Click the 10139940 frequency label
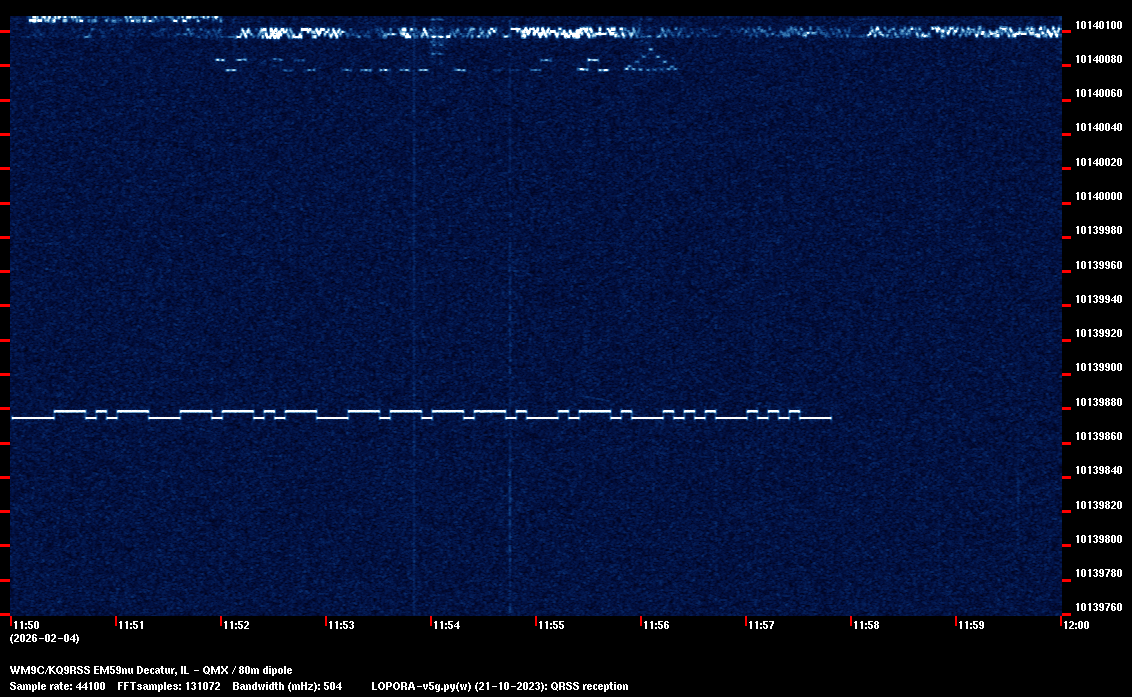 click(x=1098, y=299)
